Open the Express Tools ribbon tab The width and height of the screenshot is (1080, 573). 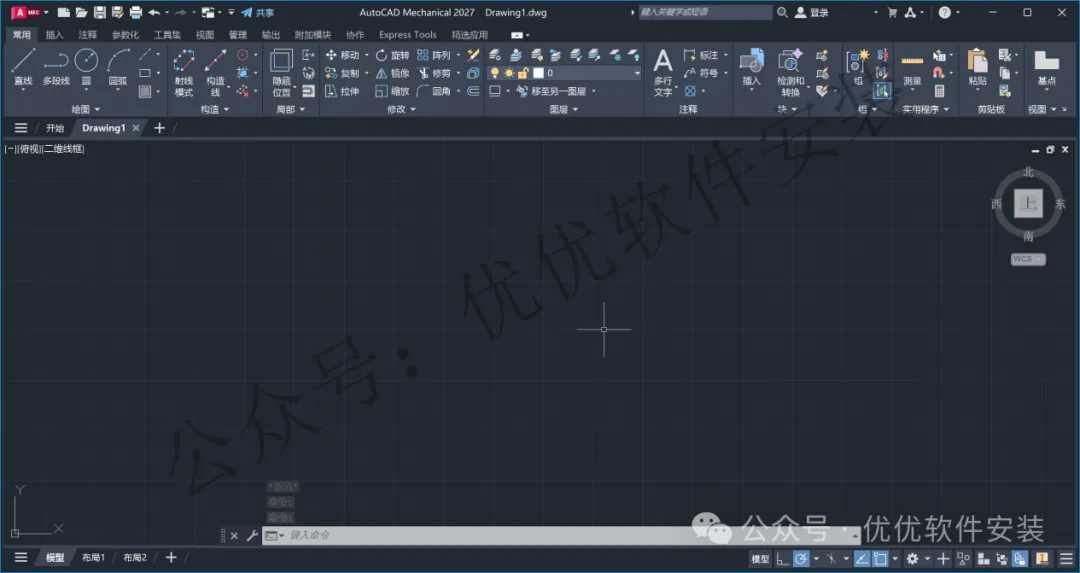coord(408,34)
